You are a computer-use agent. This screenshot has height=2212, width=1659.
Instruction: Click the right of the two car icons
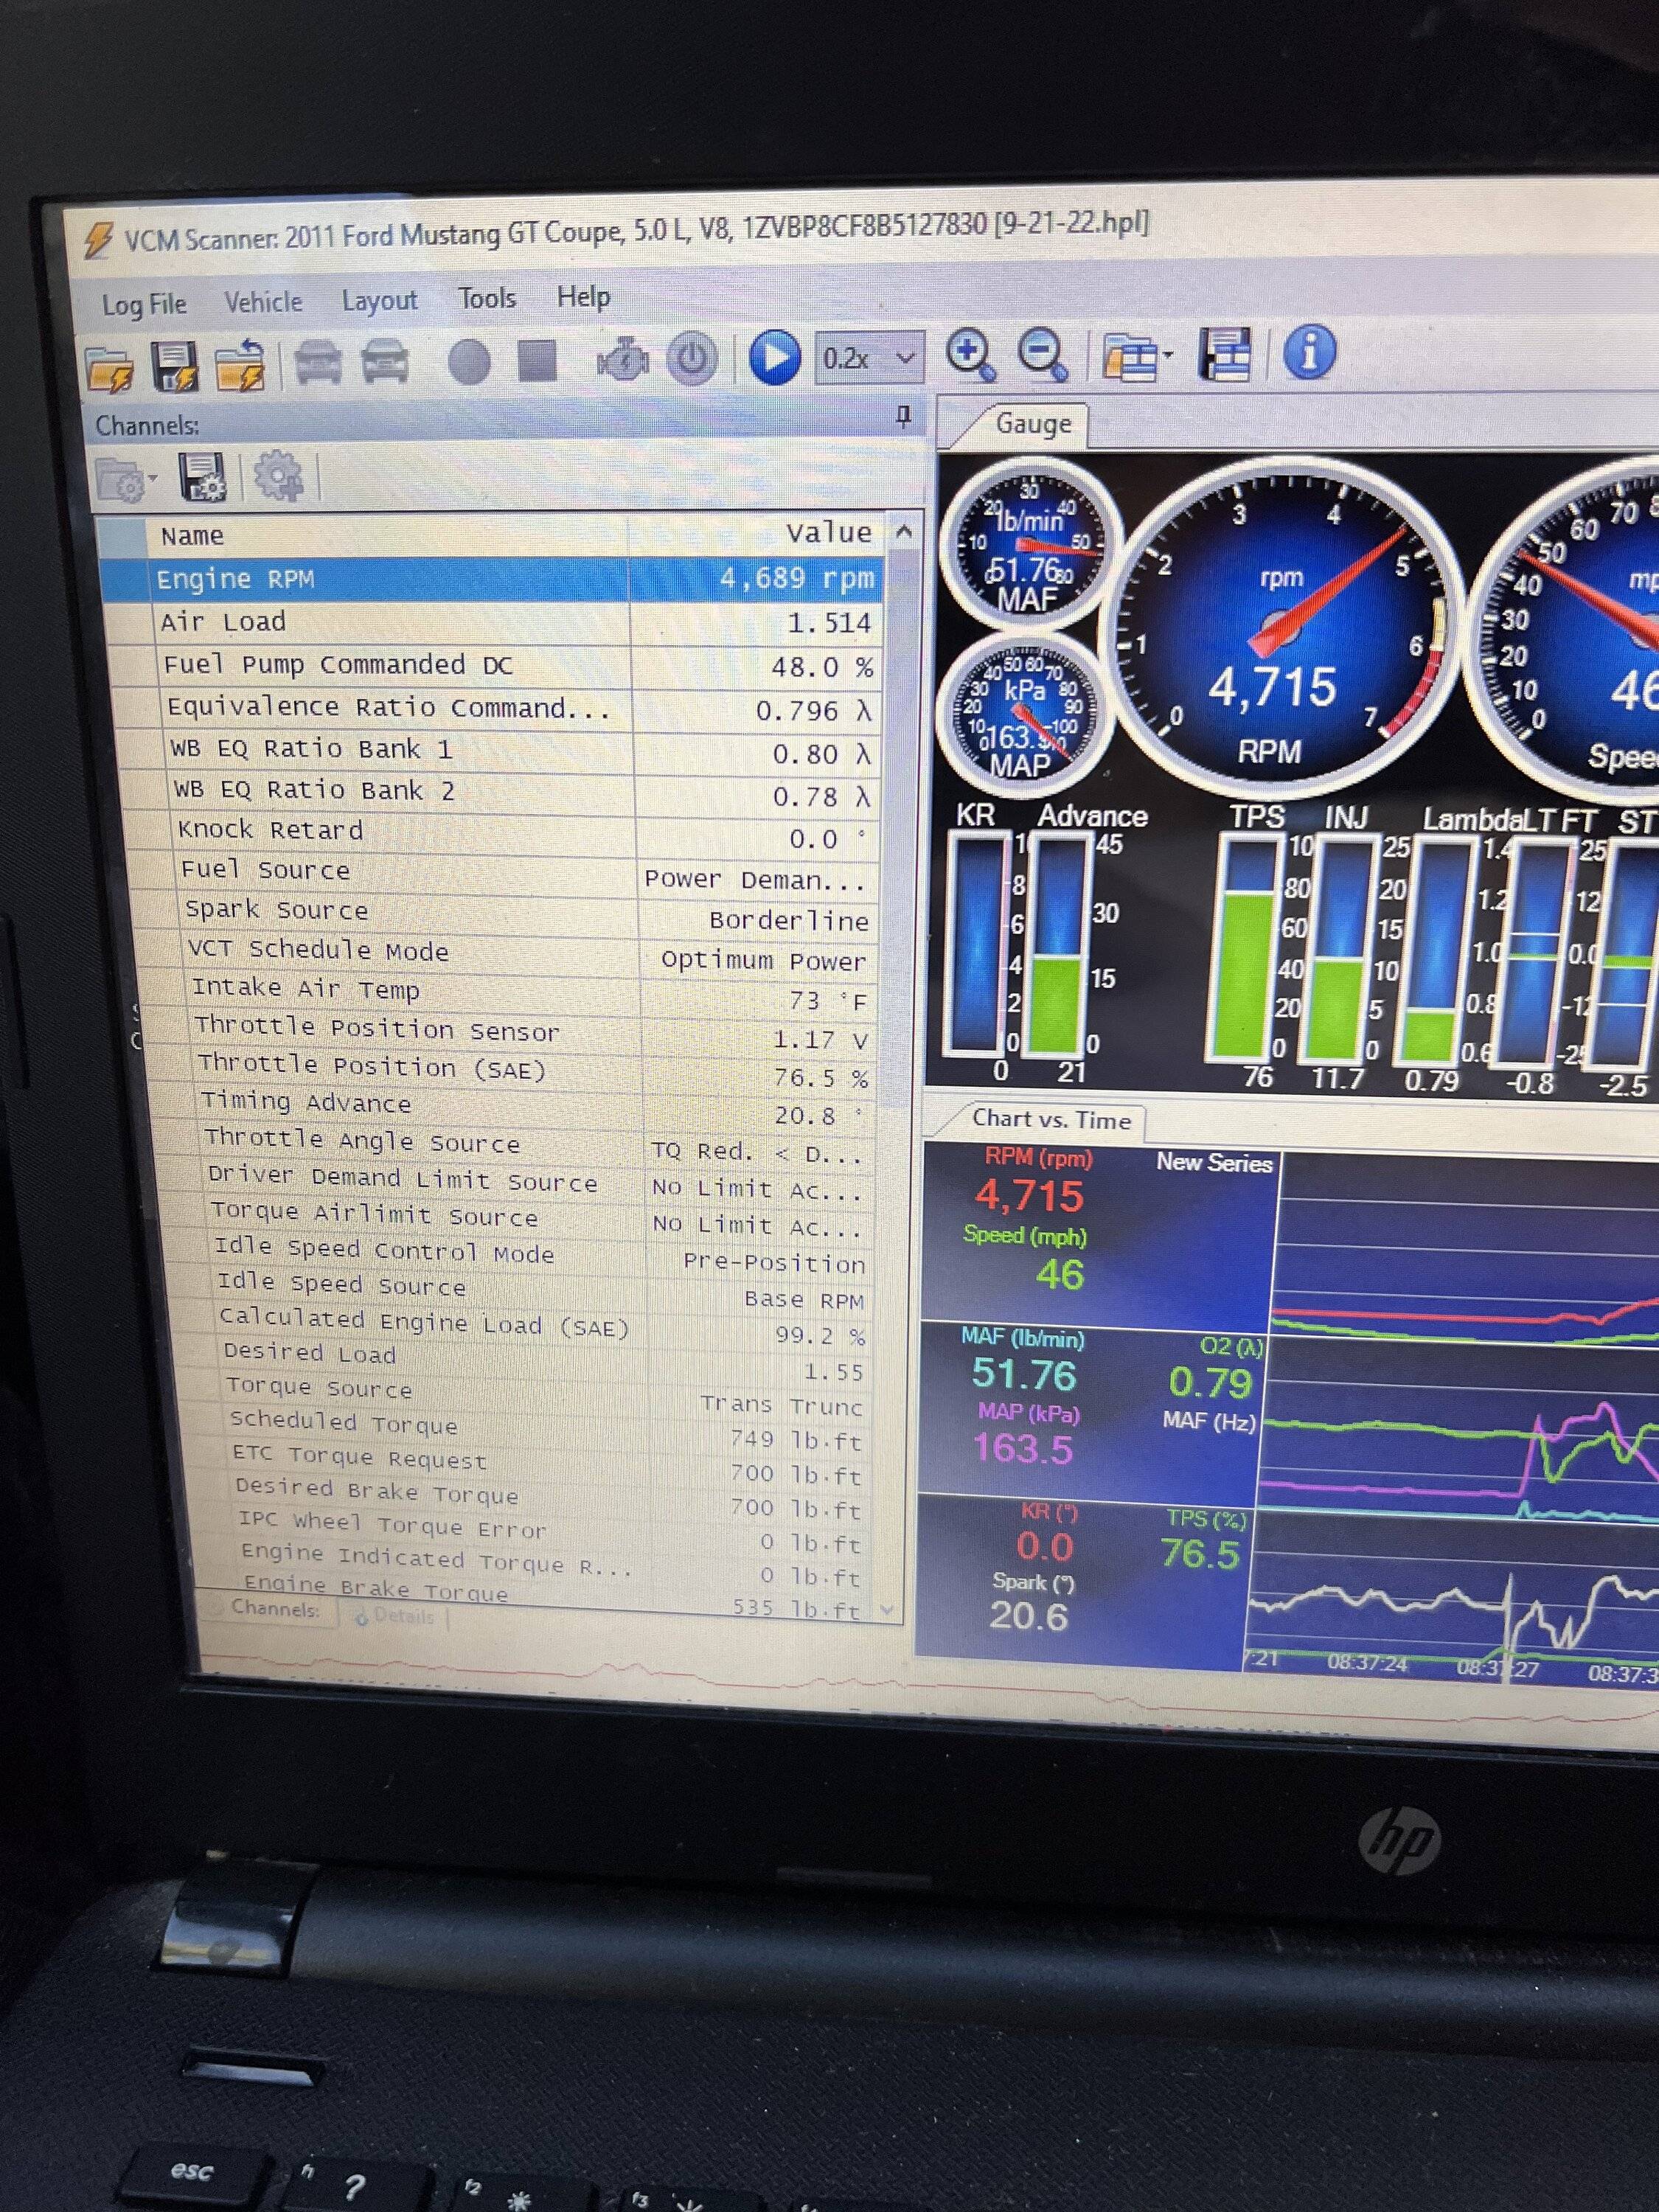click(385, 361)
